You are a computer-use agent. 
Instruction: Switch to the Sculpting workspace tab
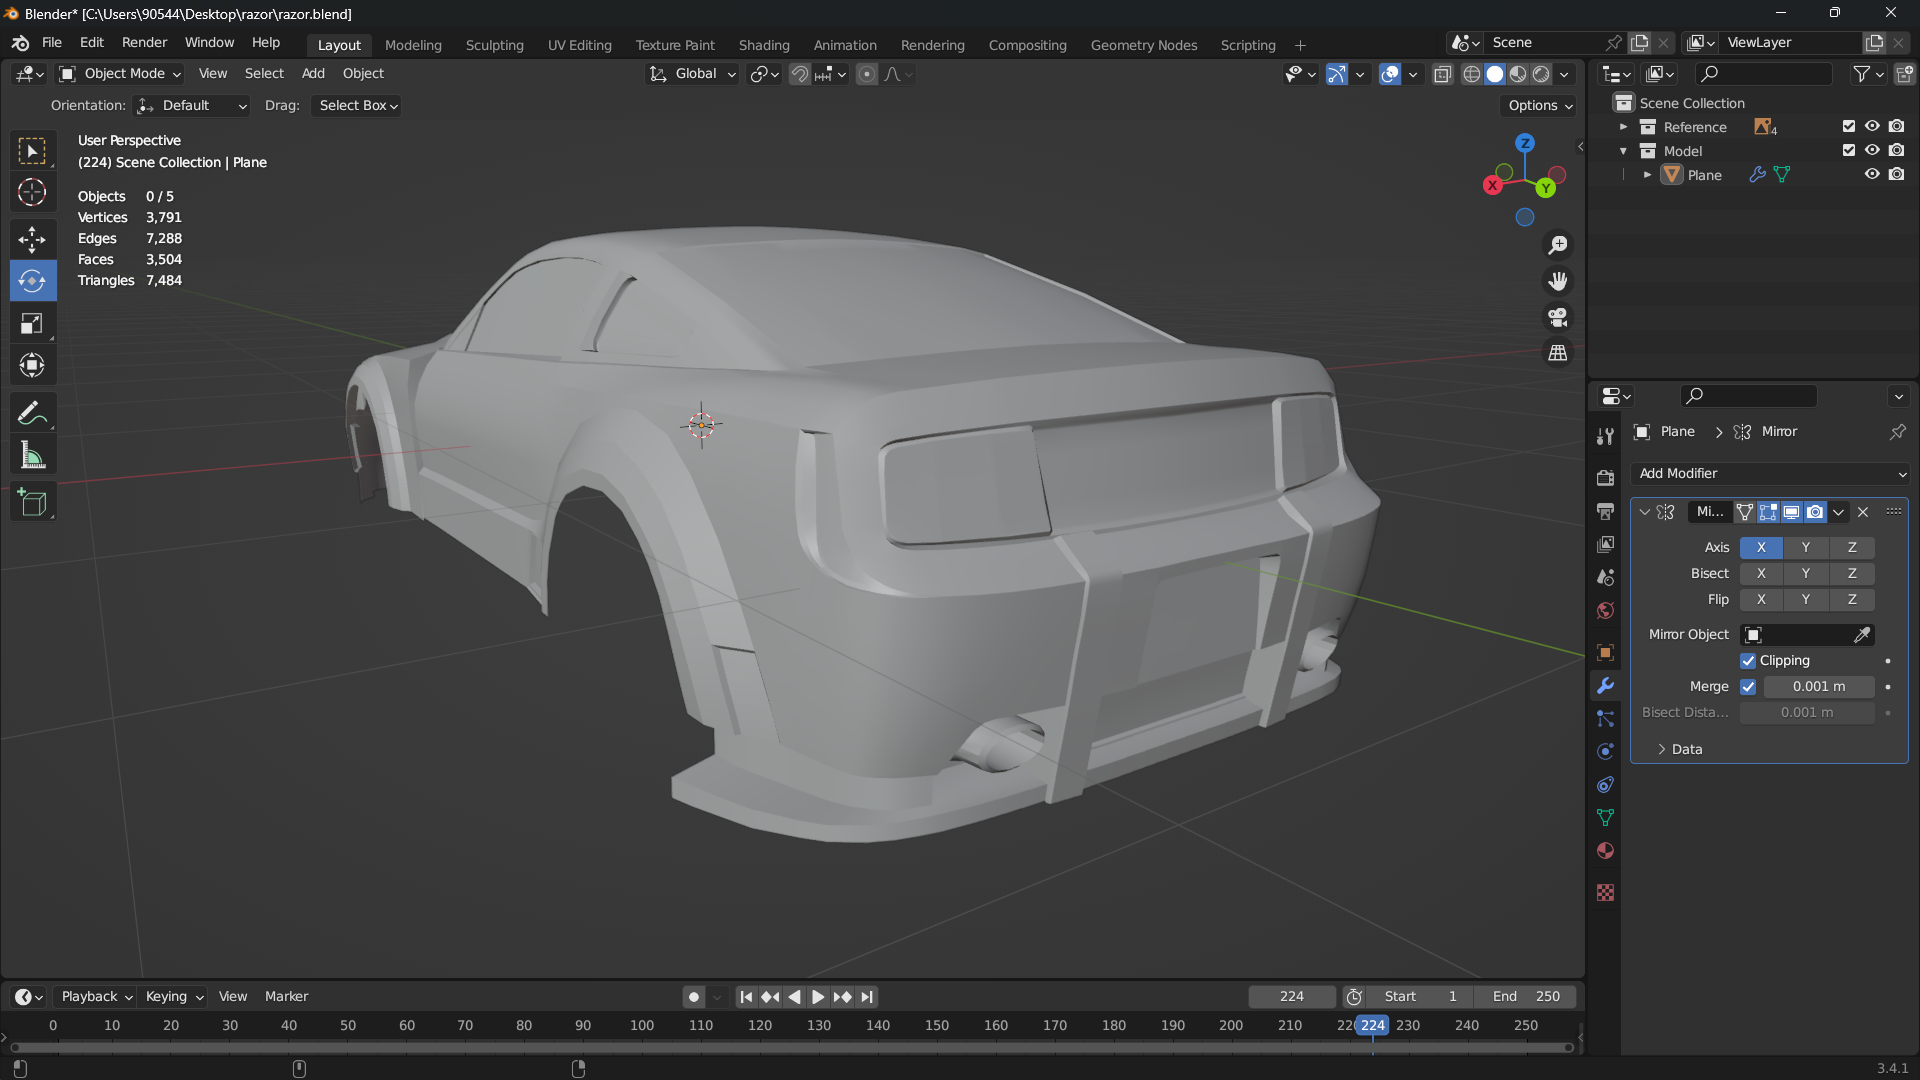point(494,45)
